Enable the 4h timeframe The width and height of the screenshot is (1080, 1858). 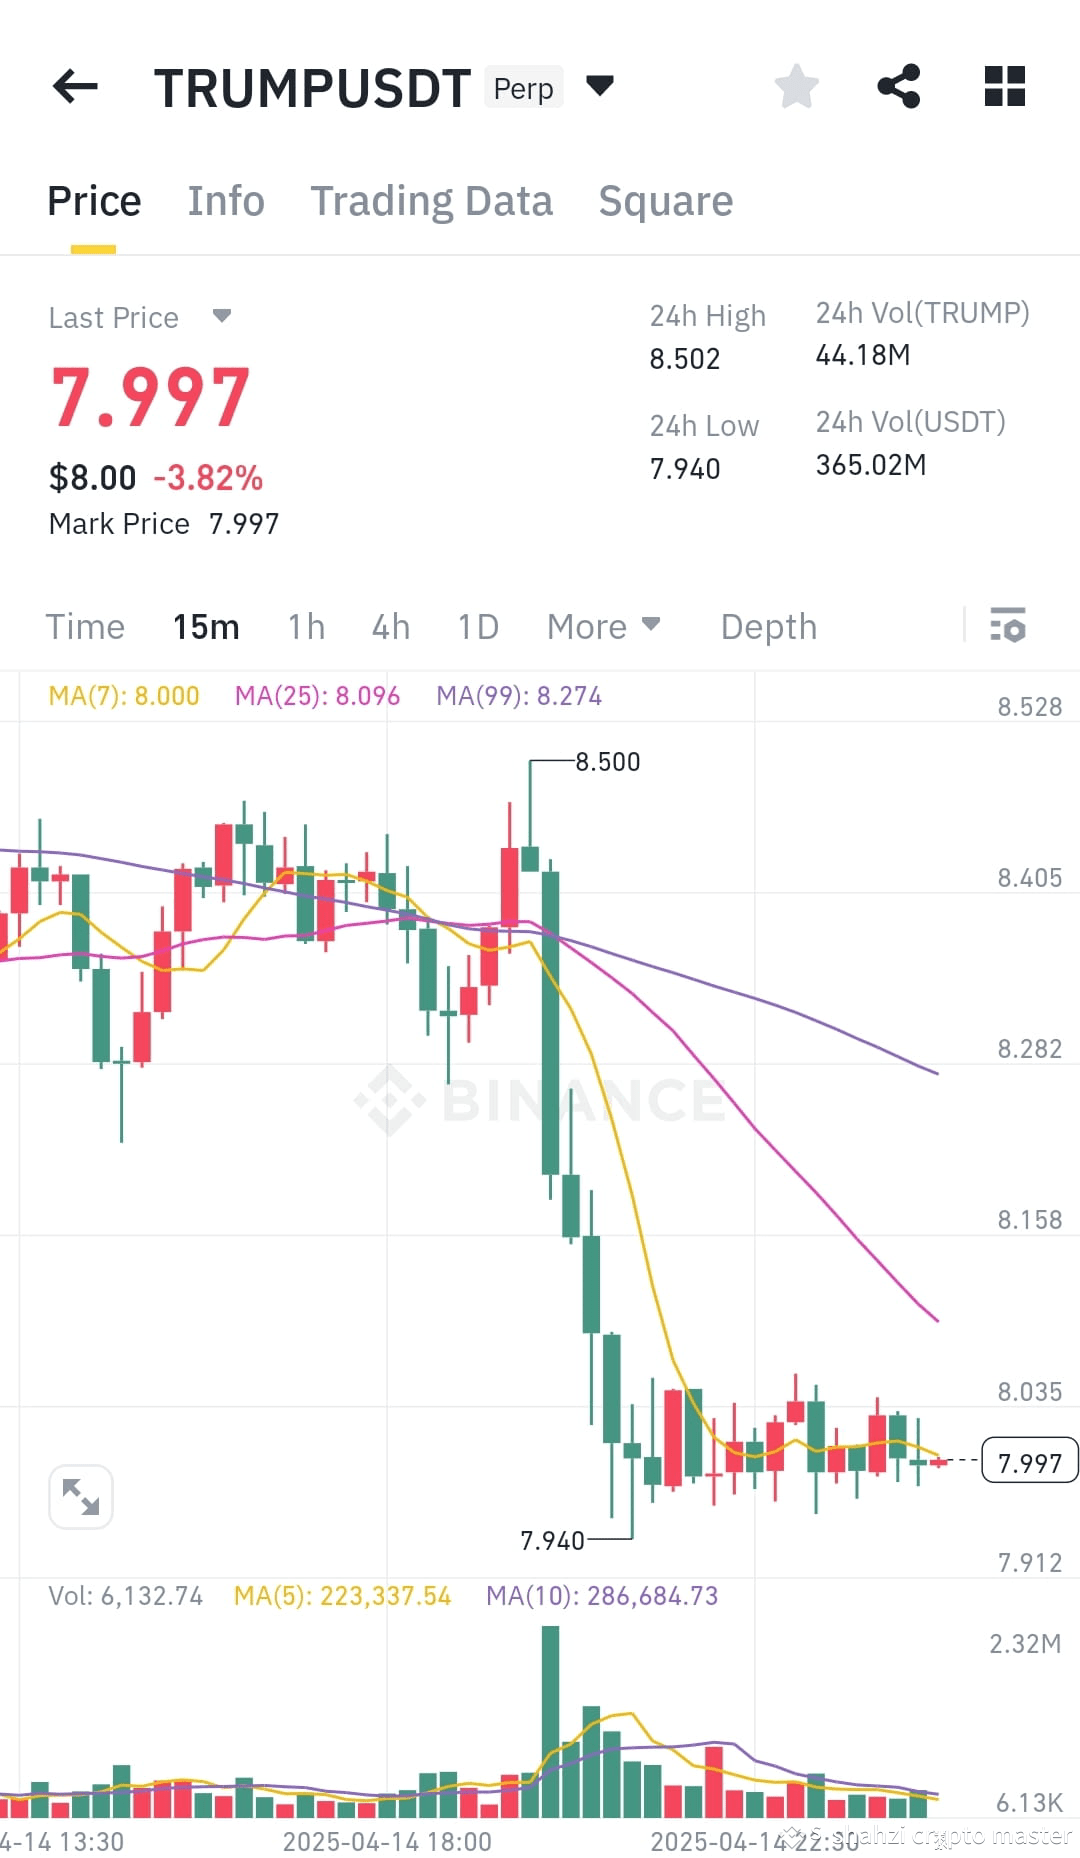pyautogui.click(x=390, y=627)
